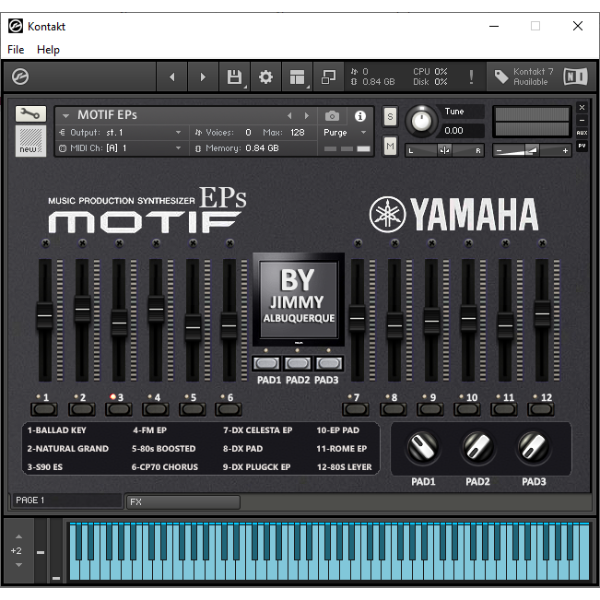Click the exclamation warning icon
600x600 pixels.
pos(471,77)
